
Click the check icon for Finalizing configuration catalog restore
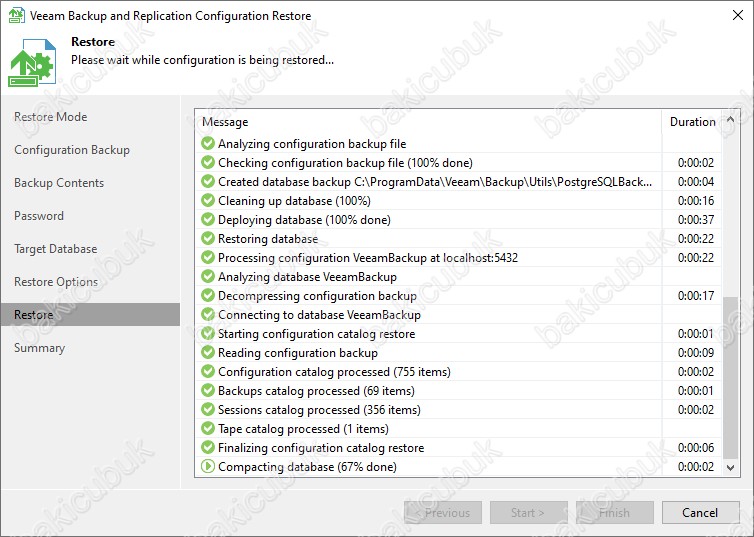[x=208, y=447]
